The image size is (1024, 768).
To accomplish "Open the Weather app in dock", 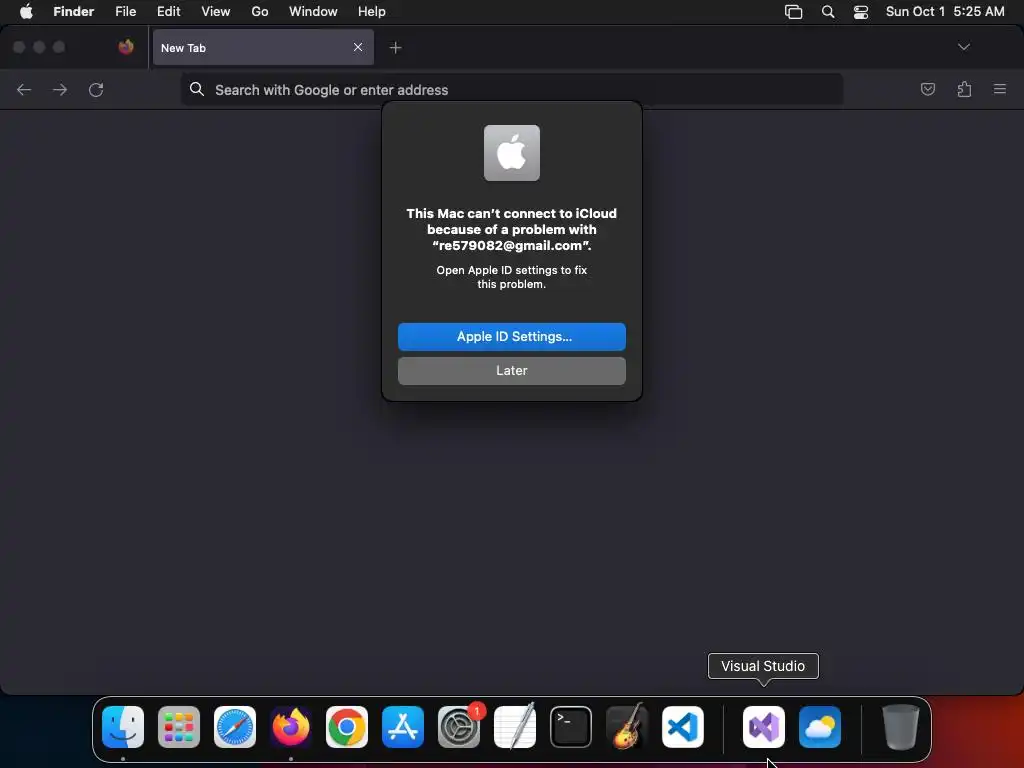I will coord(820,727).
